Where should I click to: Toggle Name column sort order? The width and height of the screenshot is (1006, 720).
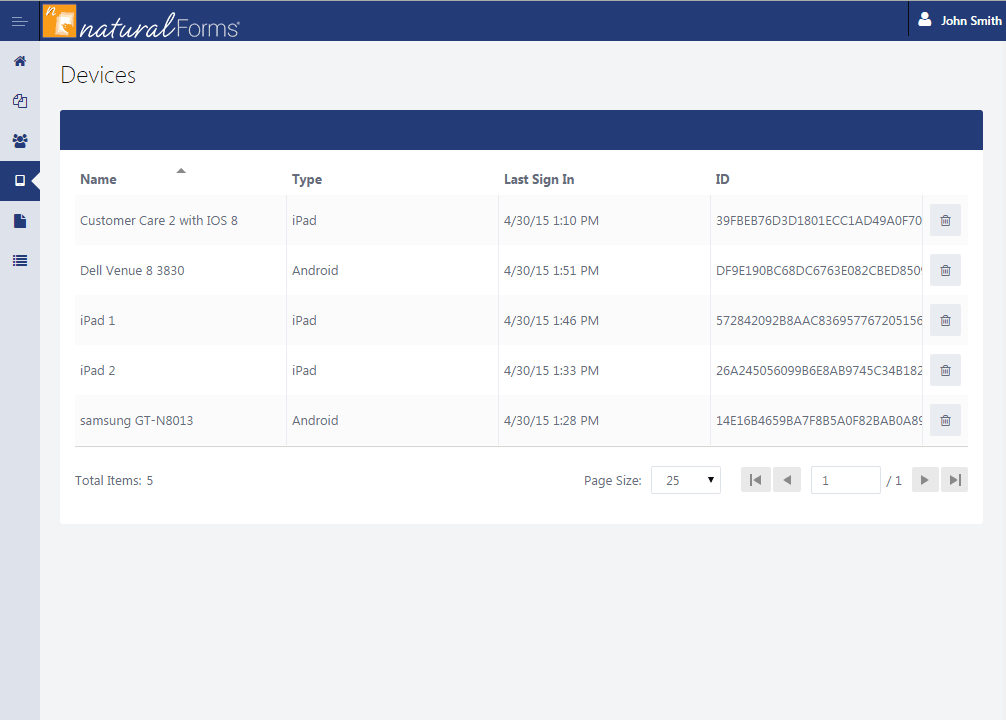[x=98, y=179]
